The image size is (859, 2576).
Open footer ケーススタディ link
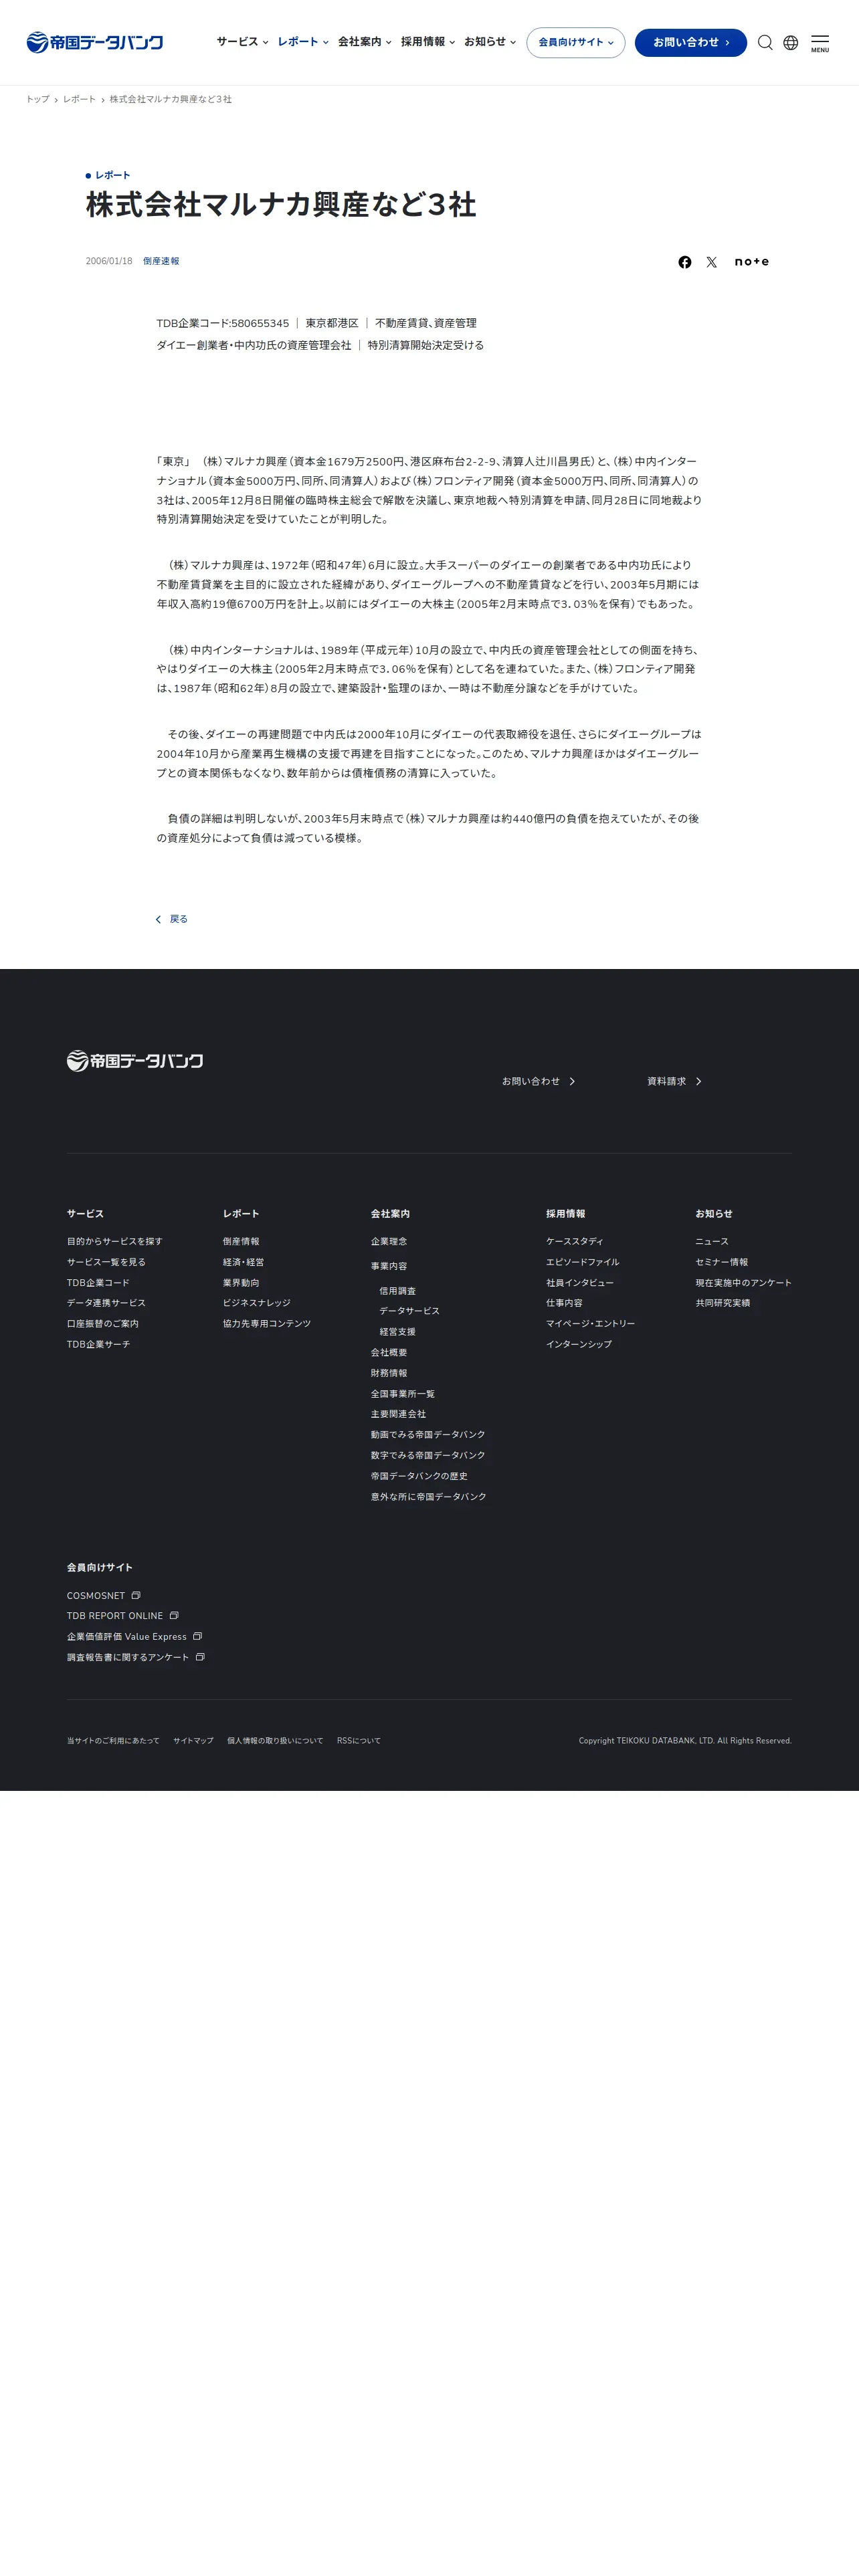(575, 1241)
